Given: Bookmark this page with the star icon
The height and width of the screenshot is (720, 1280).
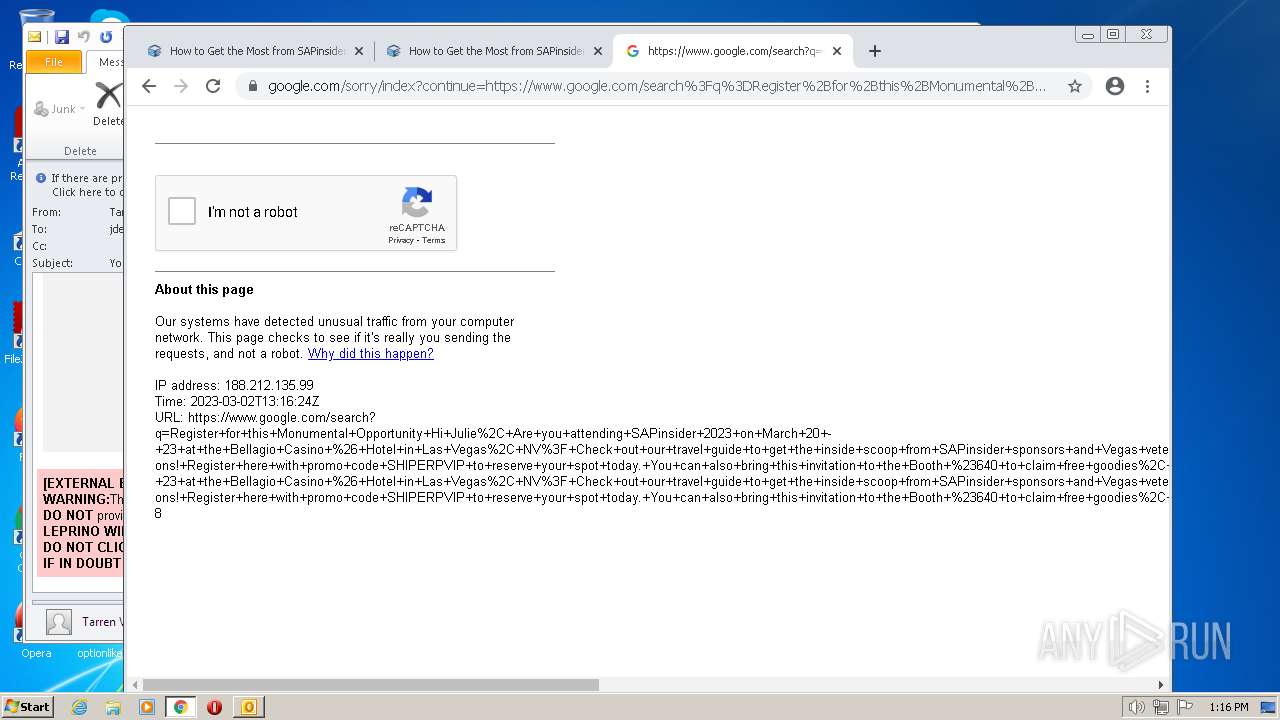Looking at the screenshot, I should click(x=1075, y=86).
